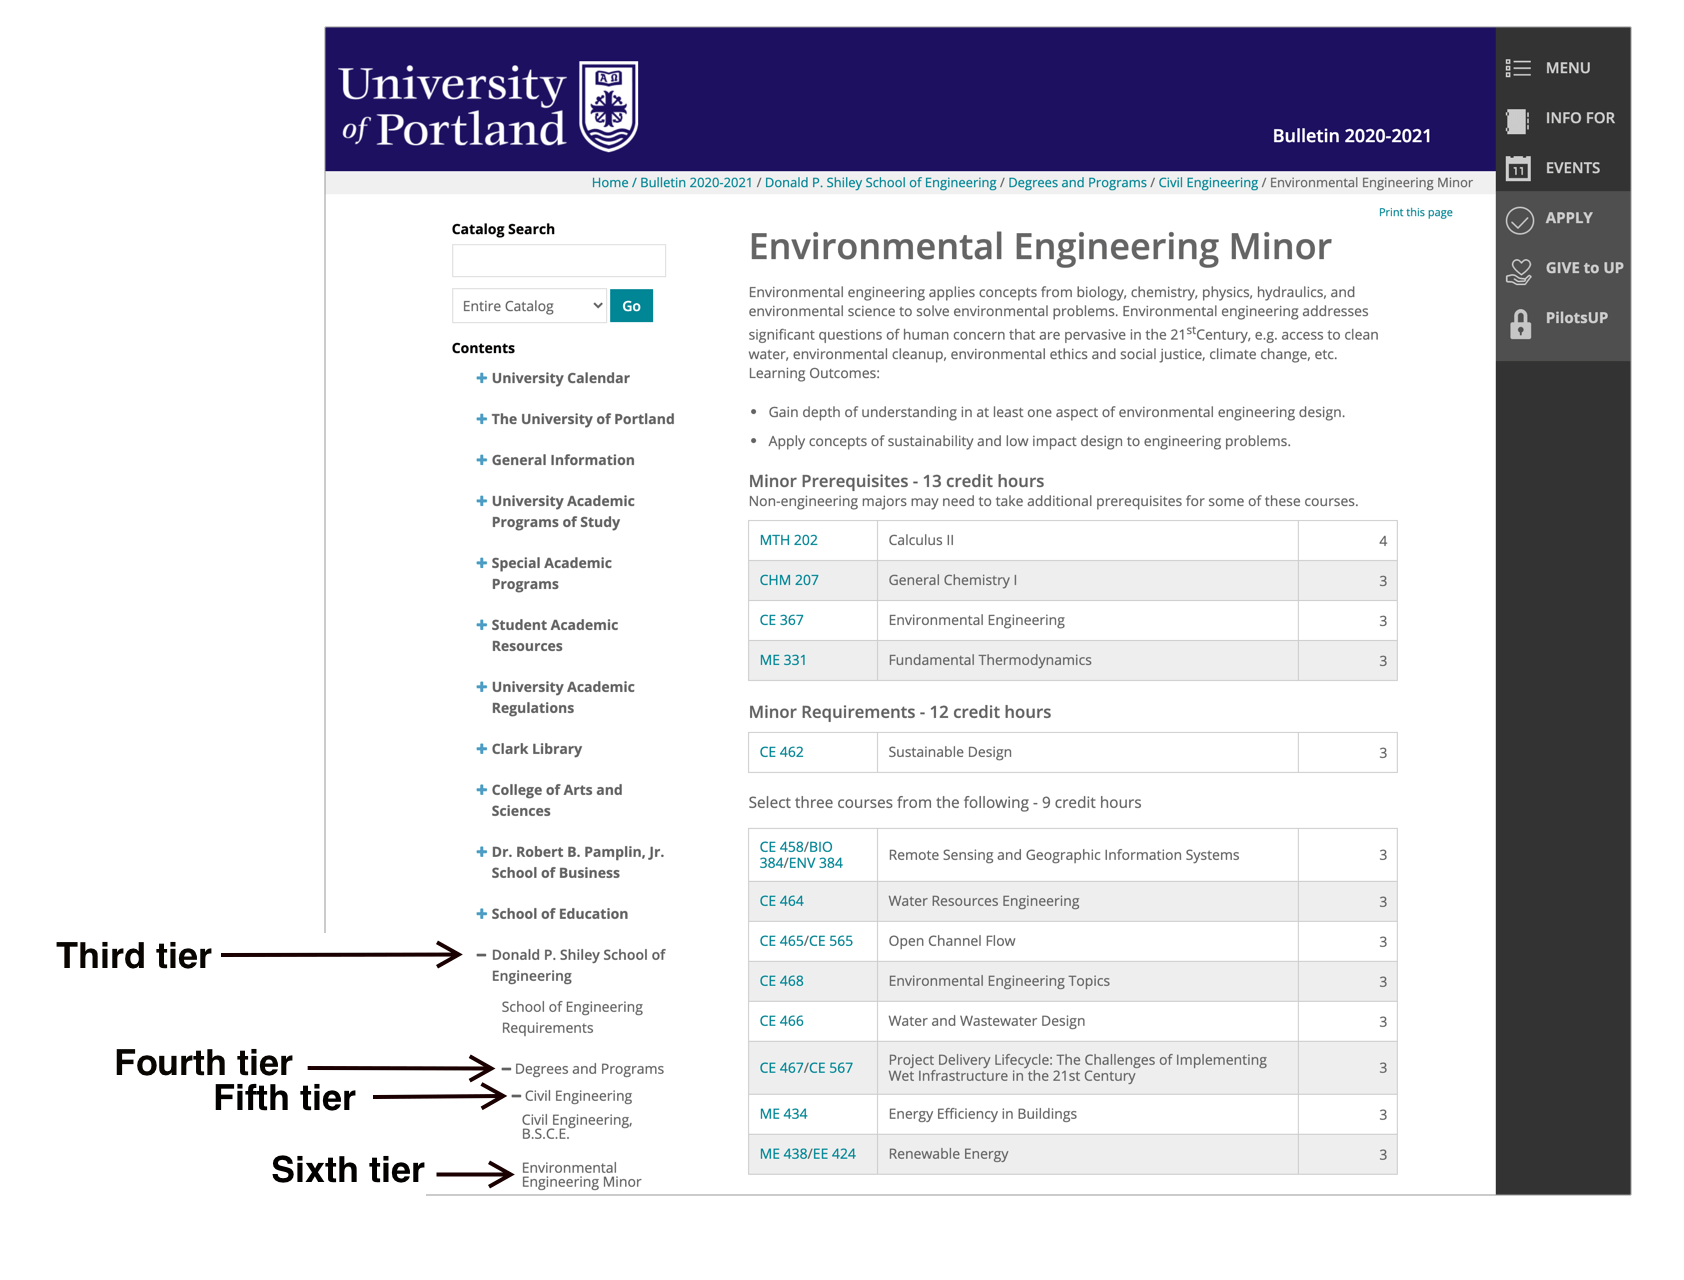Expand the University Calendar plus icon
1684x1280 pixels.
coord(481,378)
